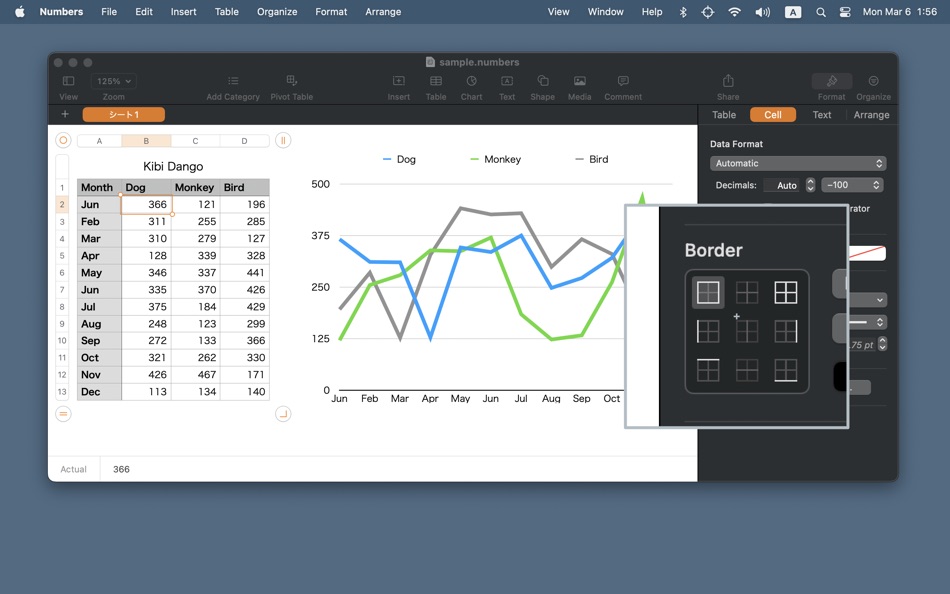The height and width of the screenshot is (594, 950).
Task: Open the Arrange menu in menu bar
Action: coord(383,12)
